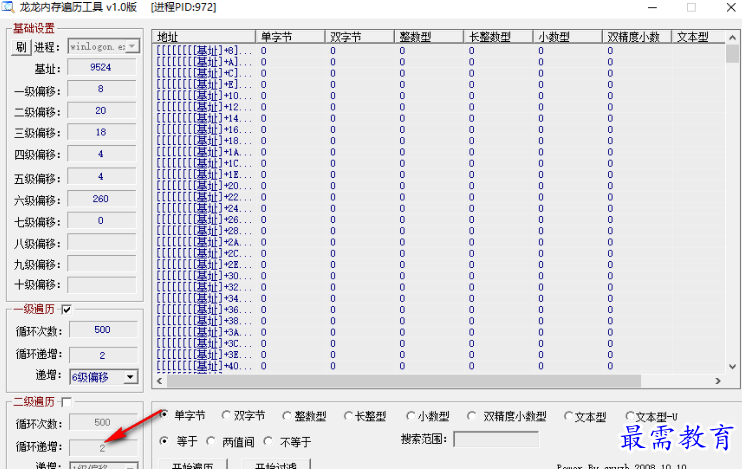Select the 文本型 radio button
The height and width of the screenshot is (469, 742).
pyautogui.click(x=568, y=416)
